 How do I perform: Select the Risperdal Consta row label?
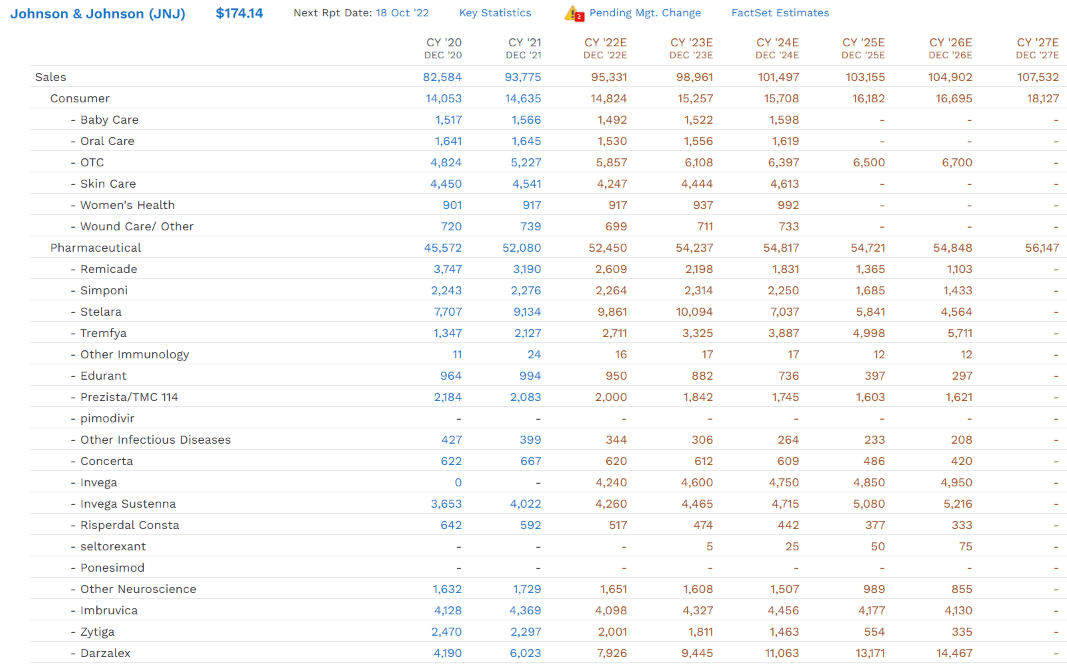[x=129, y=525]
